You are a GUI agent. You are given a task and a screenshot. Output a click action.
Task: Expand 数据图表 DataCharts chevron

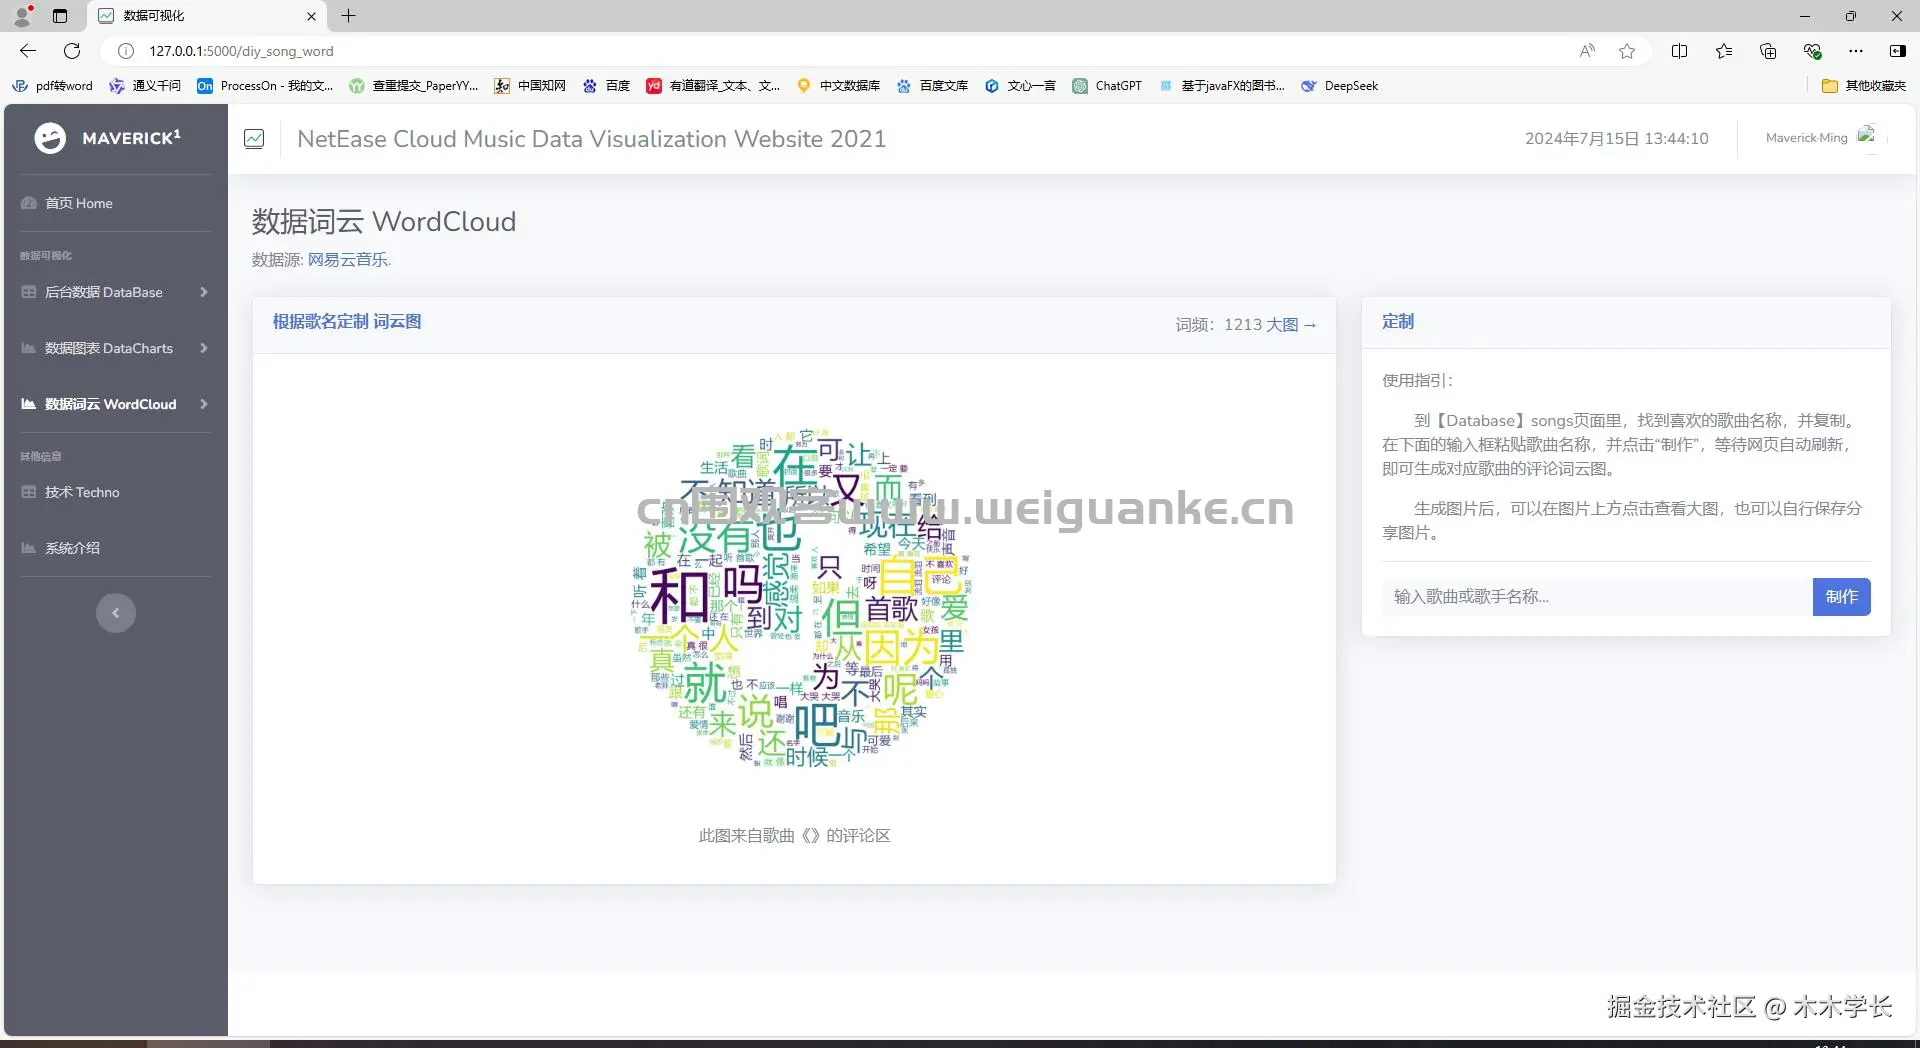(x=203, y=348)
